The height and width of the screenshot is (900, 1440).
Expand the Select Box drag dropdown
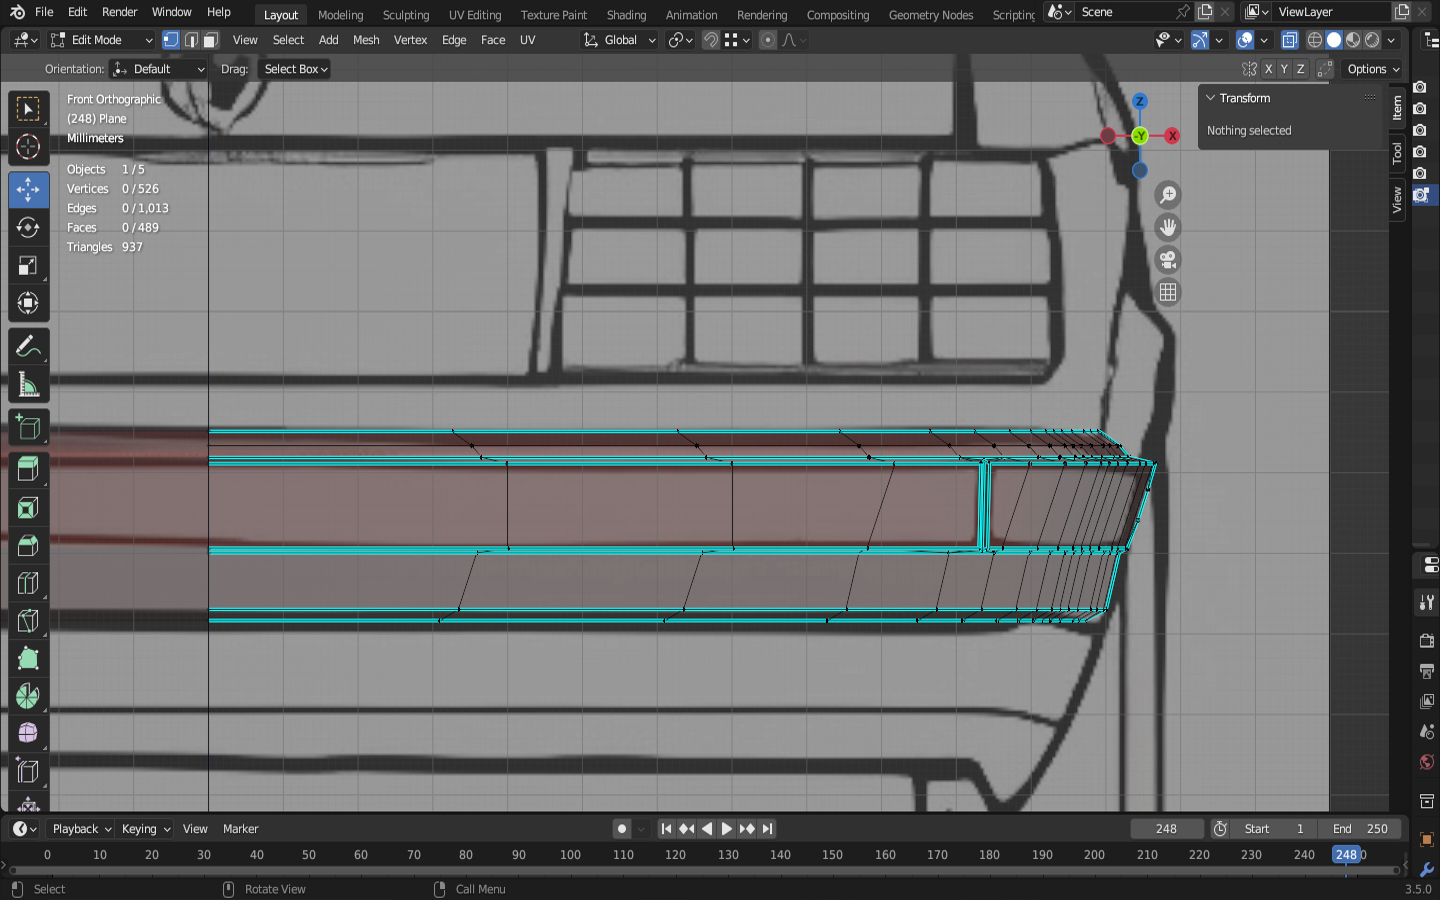295,69
